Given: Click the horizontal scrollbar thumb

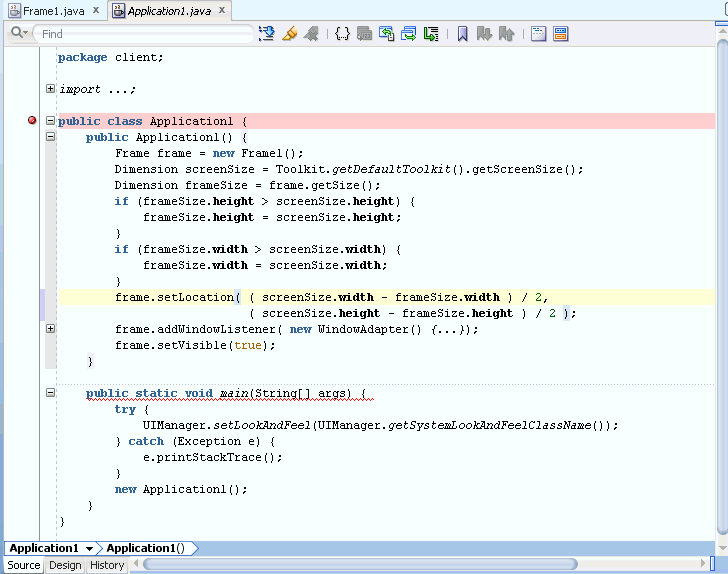Looking at the screenshot, I should click(360, 564).
